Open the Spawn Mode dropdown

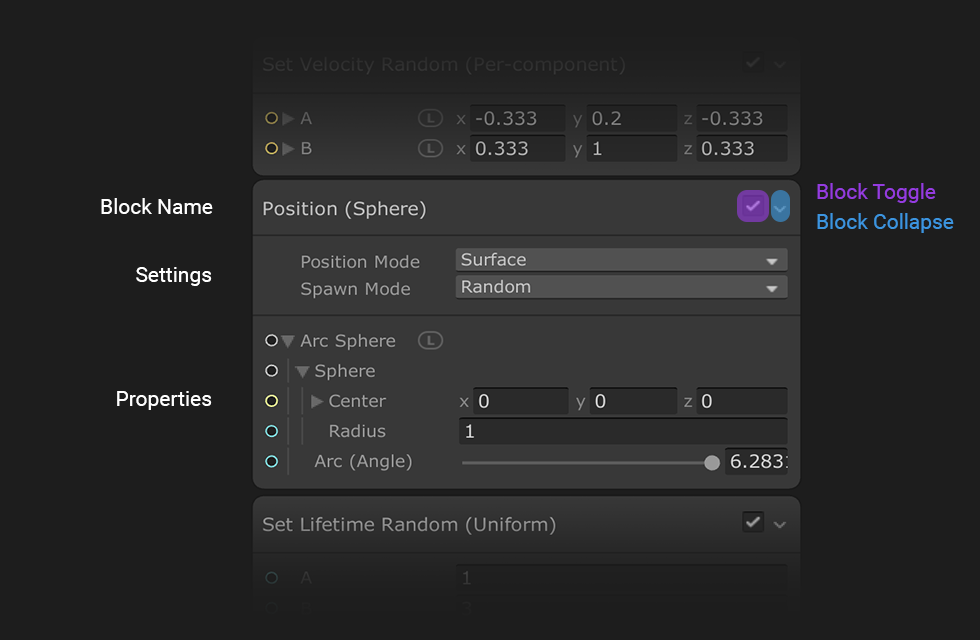pos(621,287)
